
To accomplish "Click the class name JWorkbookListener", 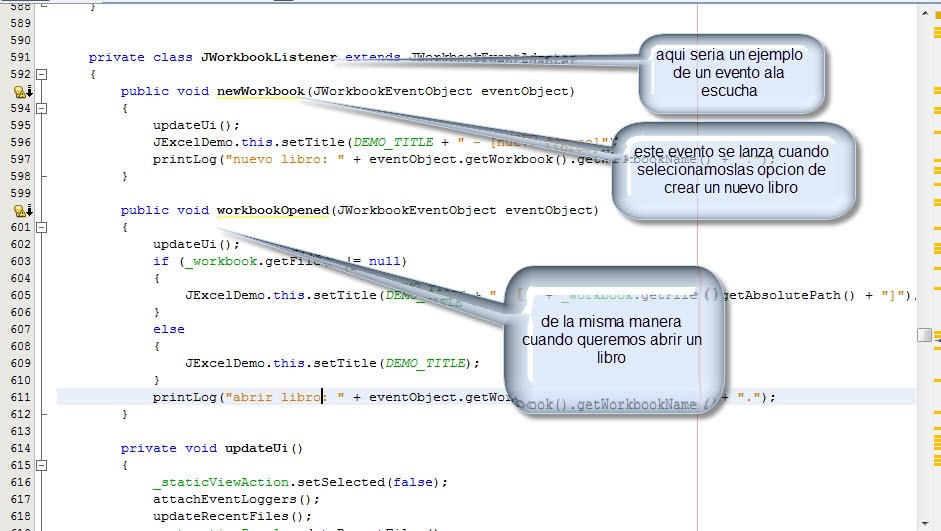I will point(269,57).
